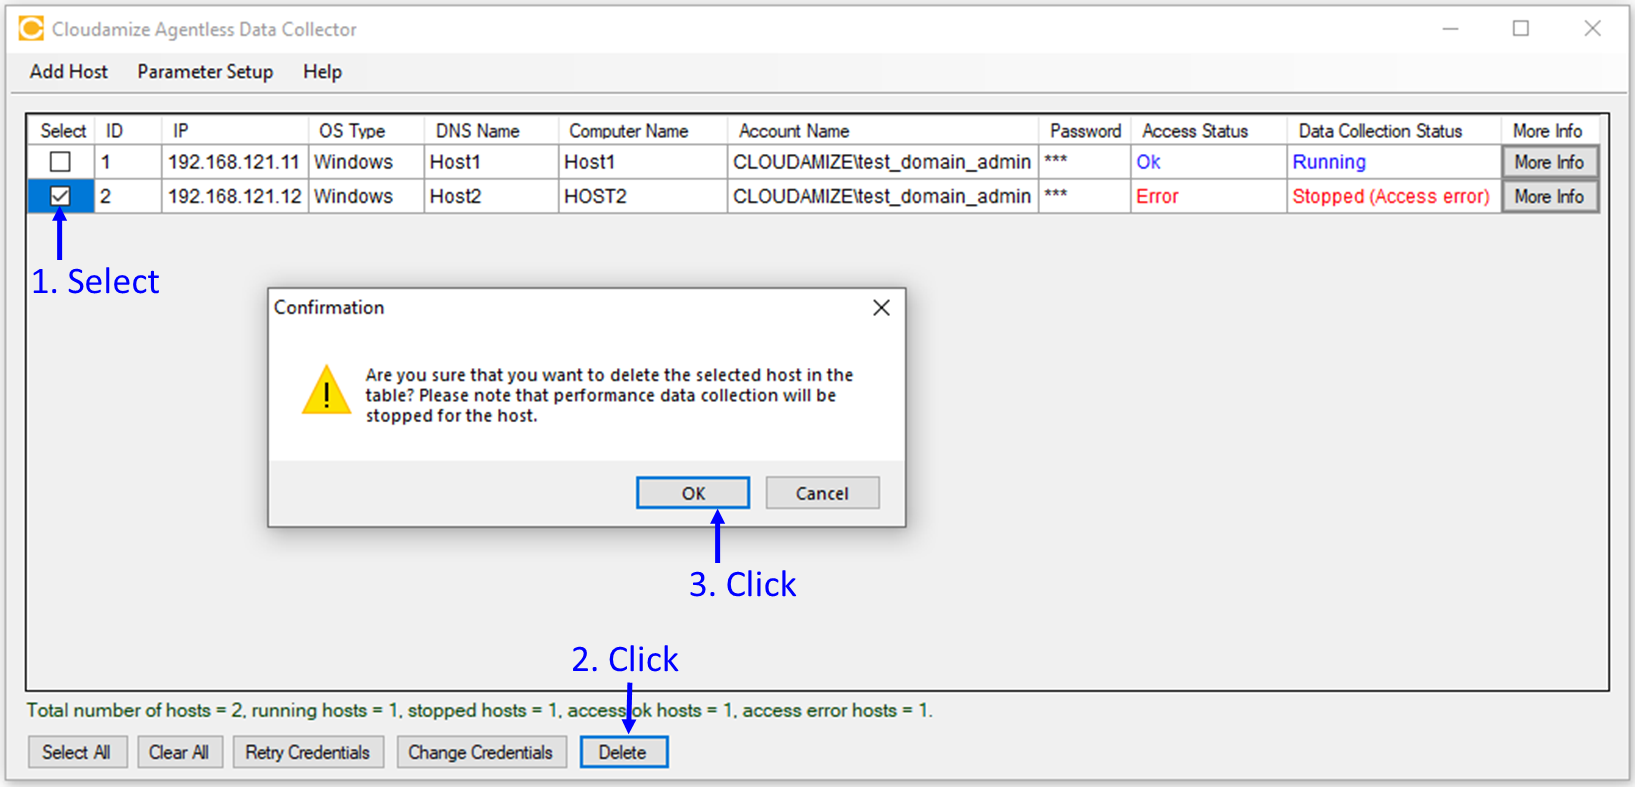Maximize the Cloudamize window

(x=1521, y=29)
